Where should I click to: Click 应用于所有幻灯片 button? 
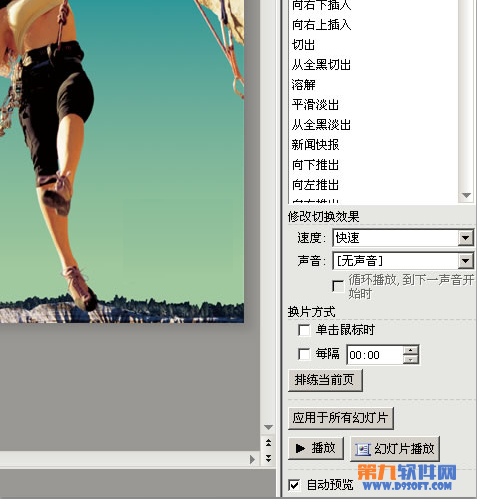tap(341, 418)
